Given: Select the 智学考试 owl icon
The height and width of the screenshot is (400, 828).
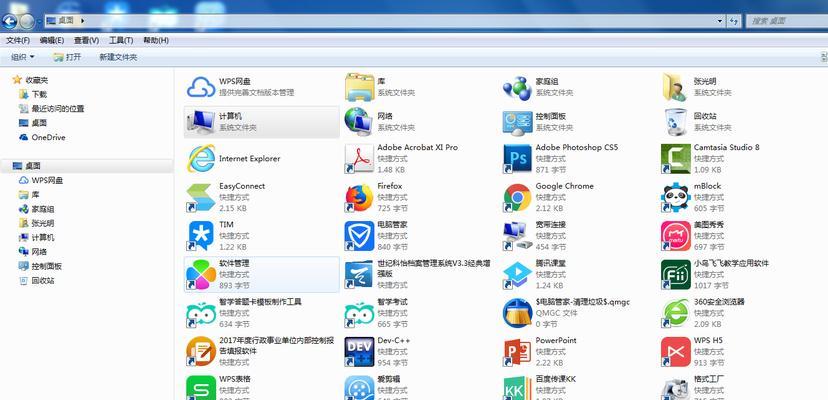Looking at the screenshot, I should coord(359,313).
